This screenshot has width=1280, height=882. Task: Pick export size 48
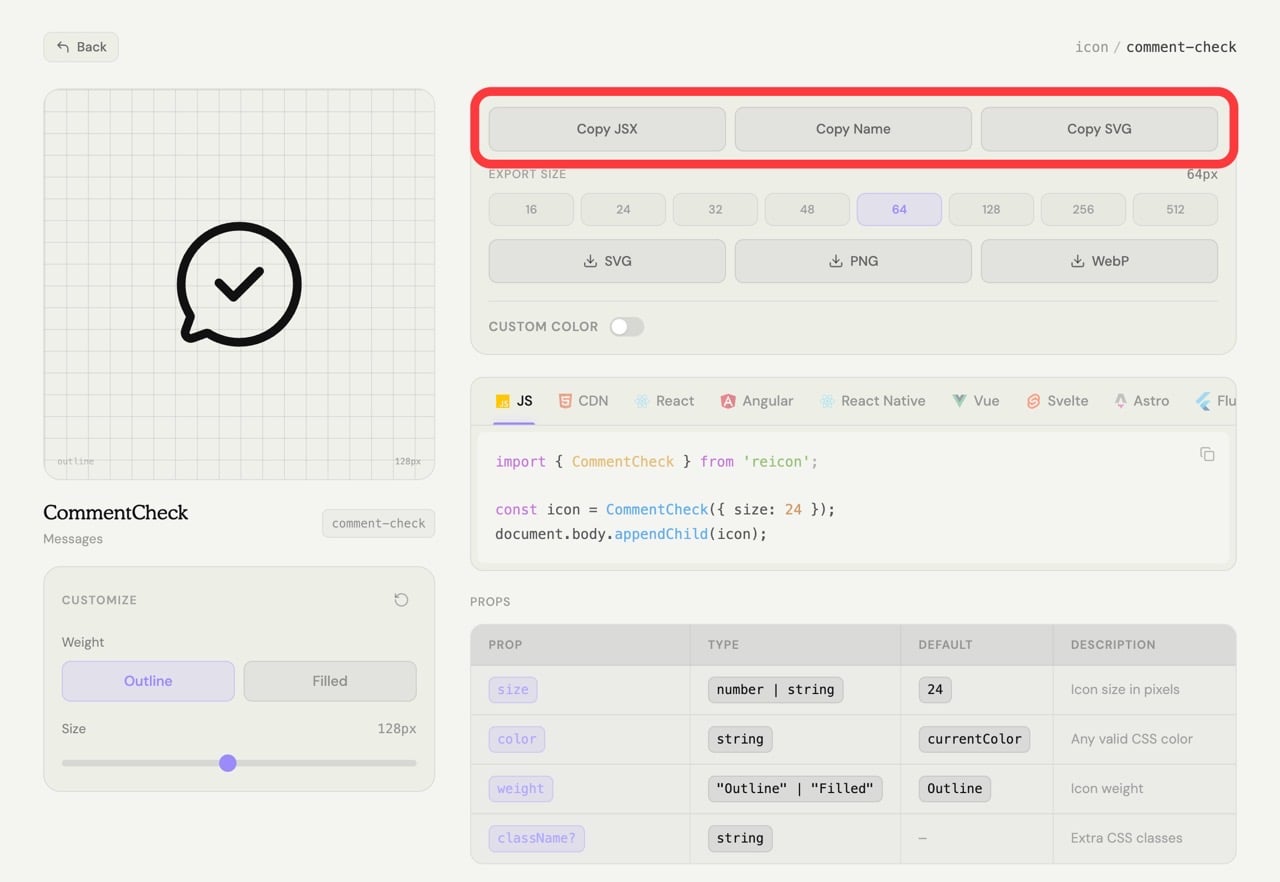[807, 210]
